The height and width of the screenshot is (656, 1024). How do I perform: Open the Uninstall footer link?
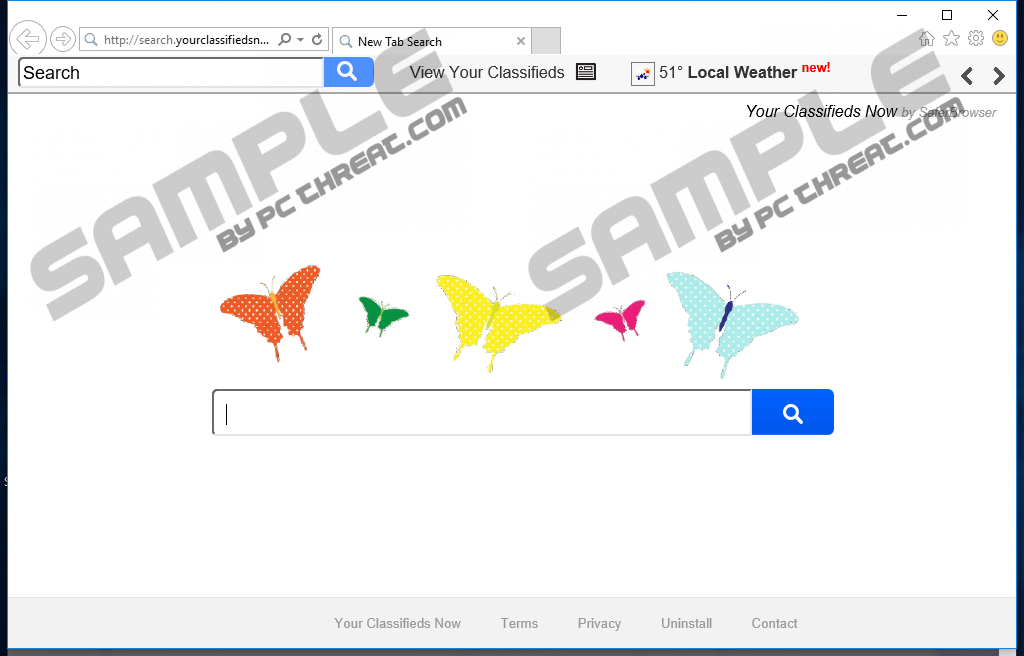pyautogui.click(x=686, y=623)
